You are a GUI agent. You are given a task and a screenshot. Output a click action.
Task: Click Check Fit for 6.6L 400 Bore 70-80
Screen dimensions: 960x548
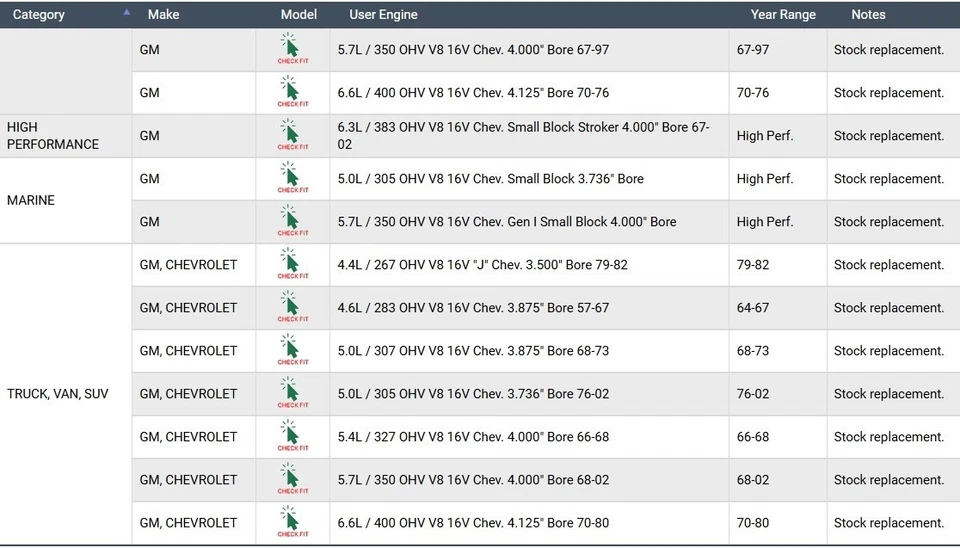click(292, 522)
